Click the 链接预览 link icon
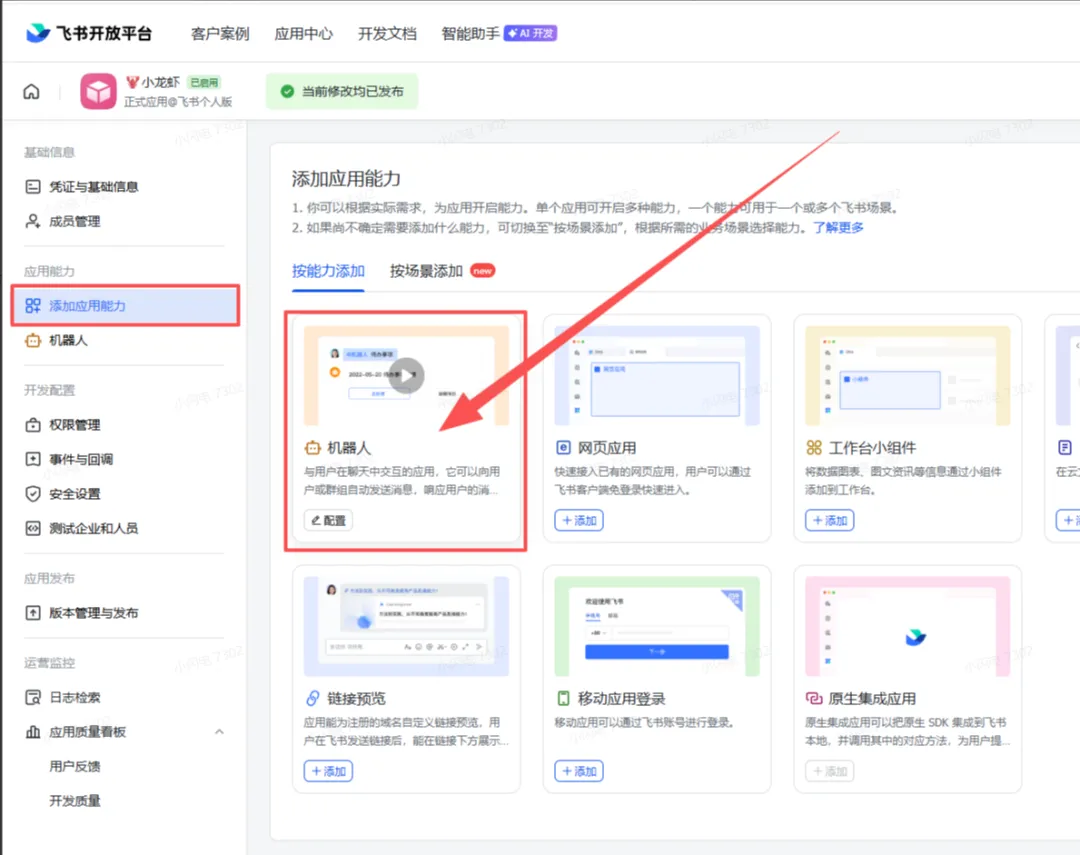Viewport: 1080px width, 855px height. tap(312, 699)
